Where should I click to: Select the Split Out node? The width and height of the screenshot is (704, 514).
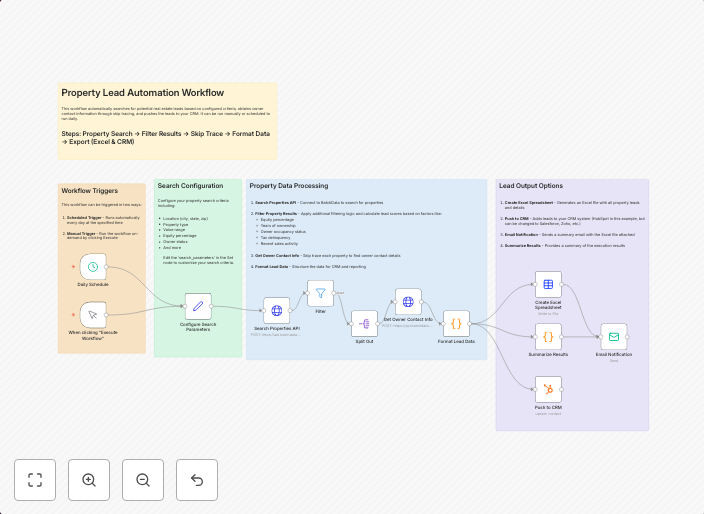click(x=364, y=323)
